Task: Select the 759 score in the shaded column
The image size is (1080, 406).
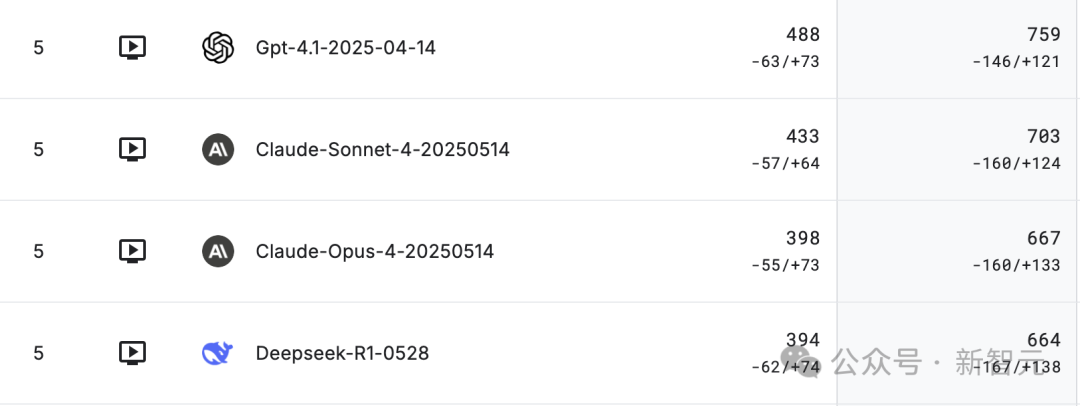Action: click(1043, 34)
